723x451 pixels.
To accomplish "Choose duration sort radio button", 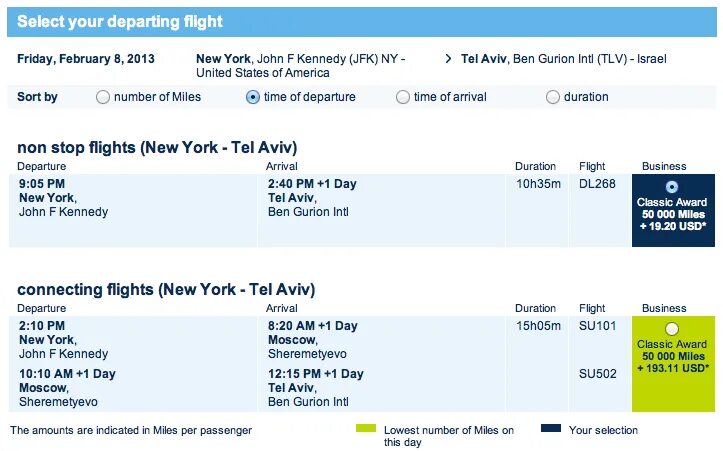I will click(553, 97).
